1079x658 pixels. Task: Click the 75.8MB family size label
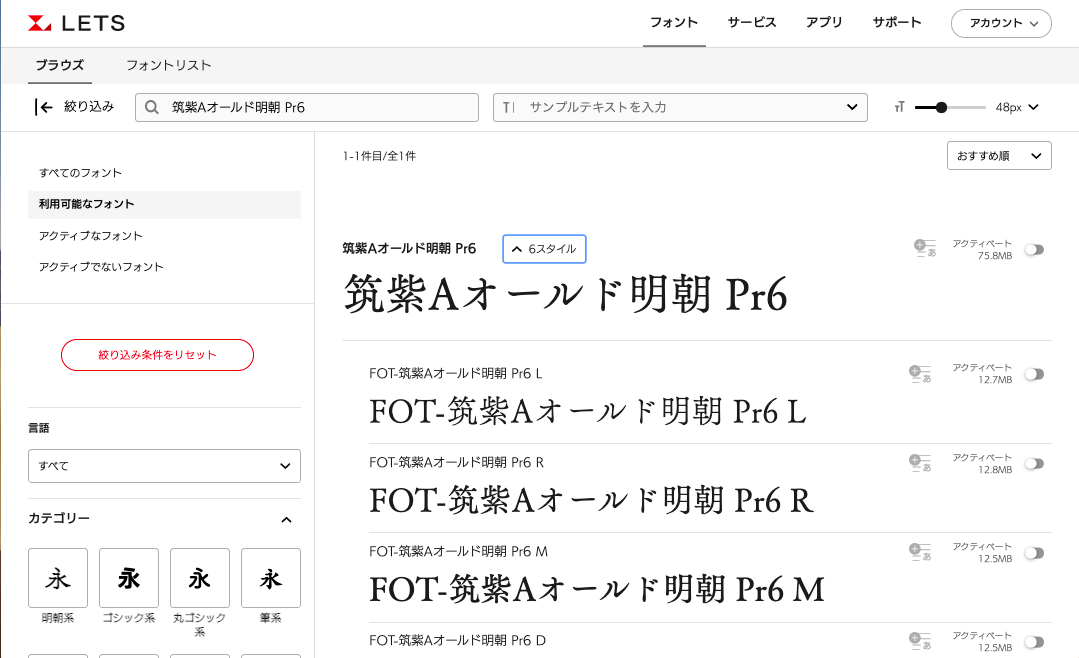pos(995,256)
